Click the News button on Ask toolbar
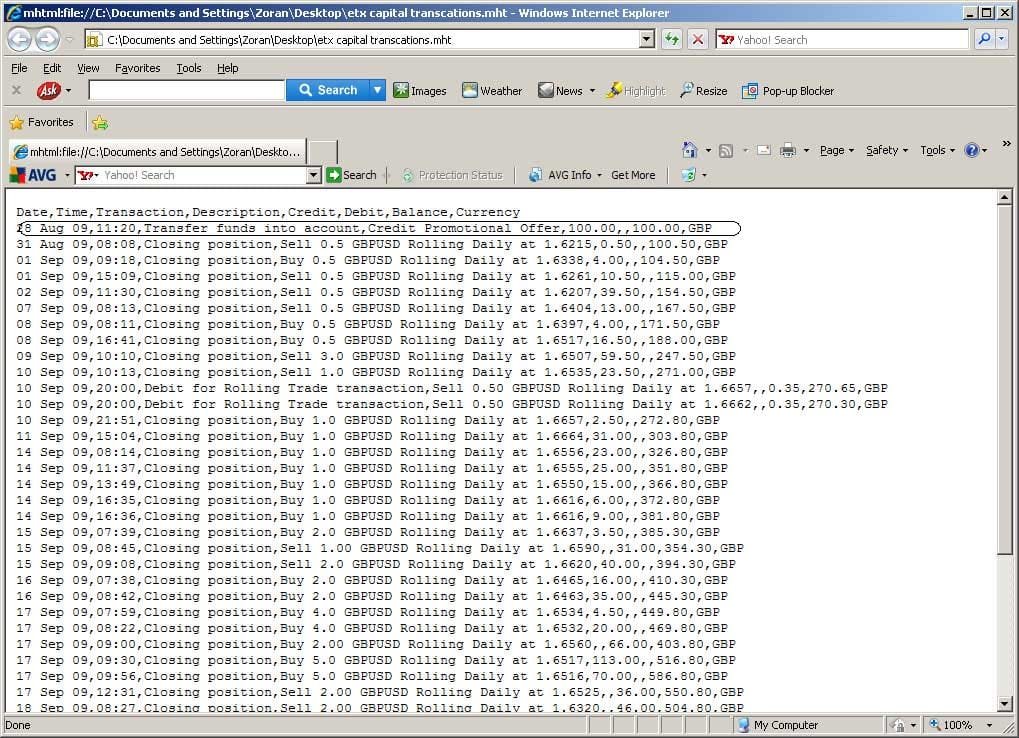The image size is (1019, 738). coord(560,91)
